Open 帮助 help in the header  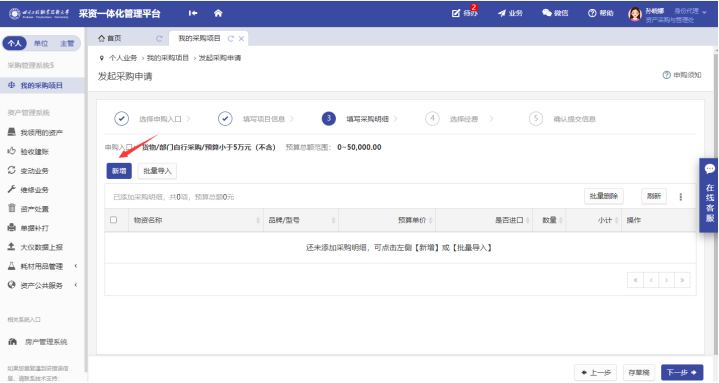[601, 13]
